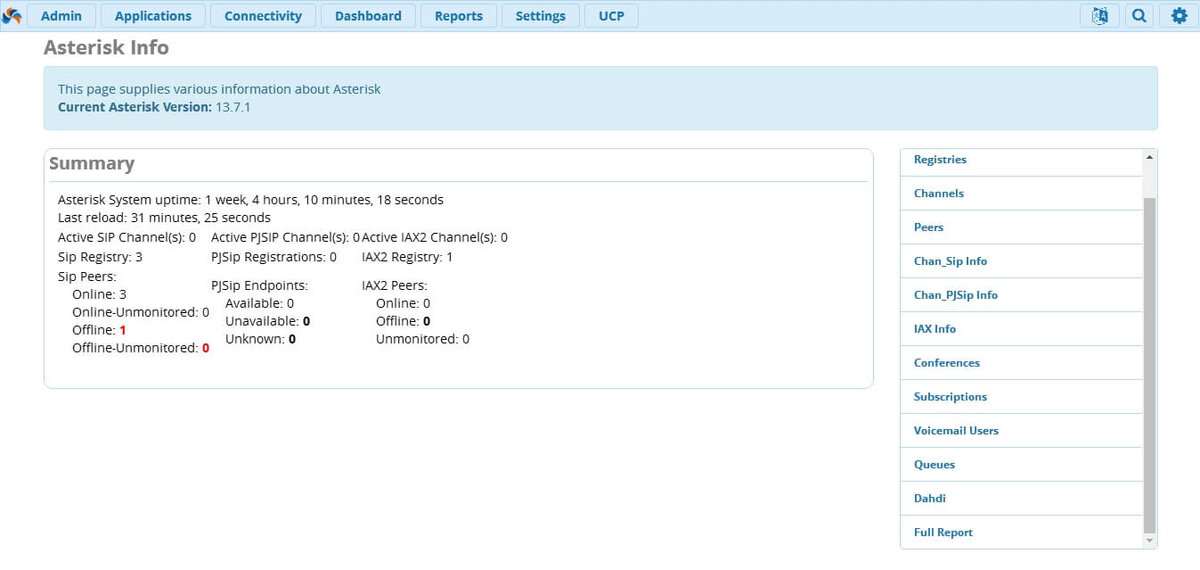The height and width of the screenshot is (570, 1200).
Task: Open IAX Info report
Action: pos(1021,329)
